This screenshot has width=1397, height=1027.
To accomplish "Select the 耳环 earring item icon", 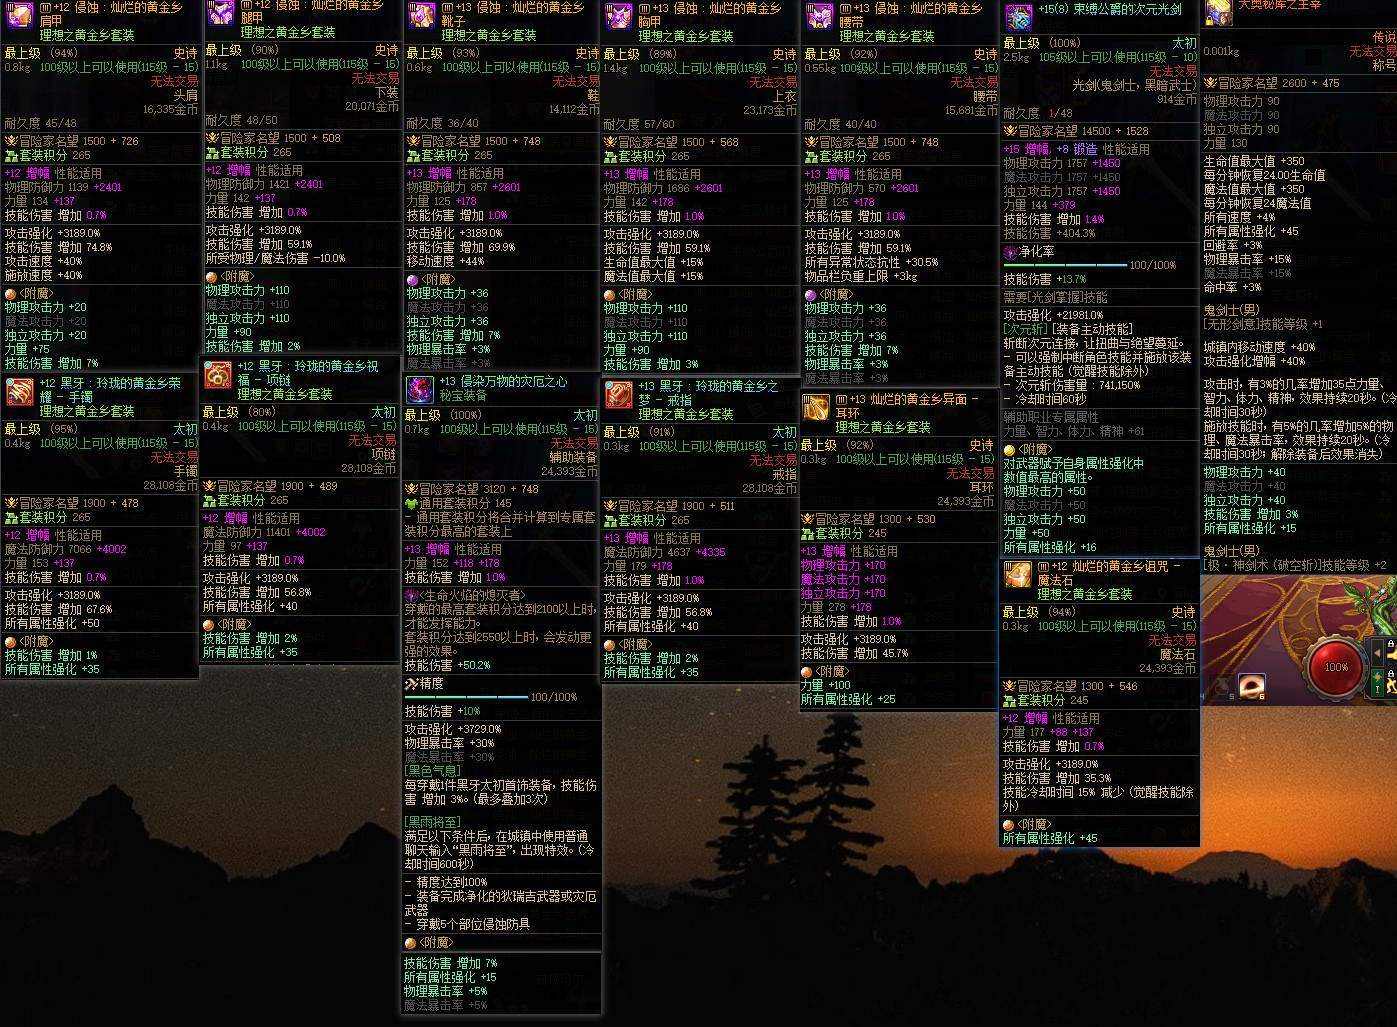I will pyautogui.click(x=817, y=408).
